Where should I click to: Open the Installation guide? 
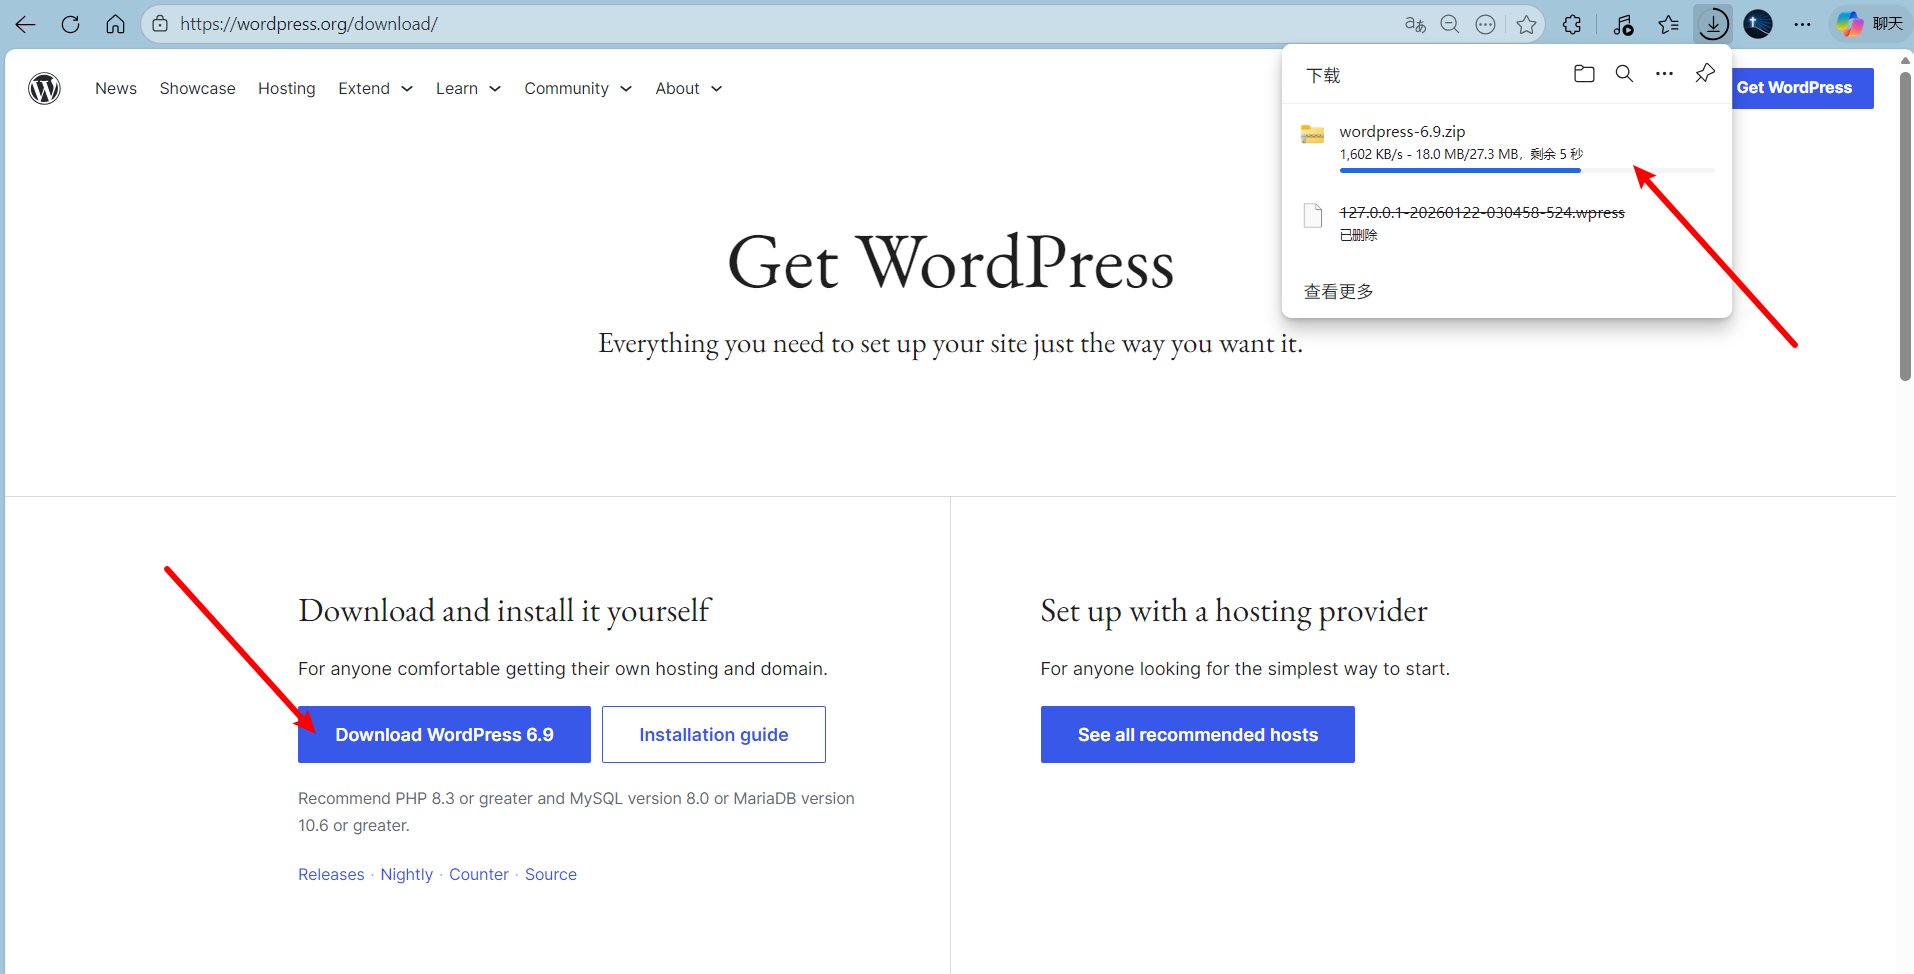pos(714,735)
